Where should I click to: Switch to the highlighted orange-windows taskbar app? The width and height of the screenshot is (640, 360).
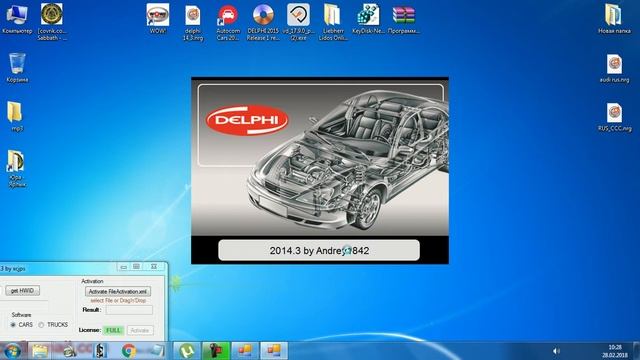click(x=274, y=351)
